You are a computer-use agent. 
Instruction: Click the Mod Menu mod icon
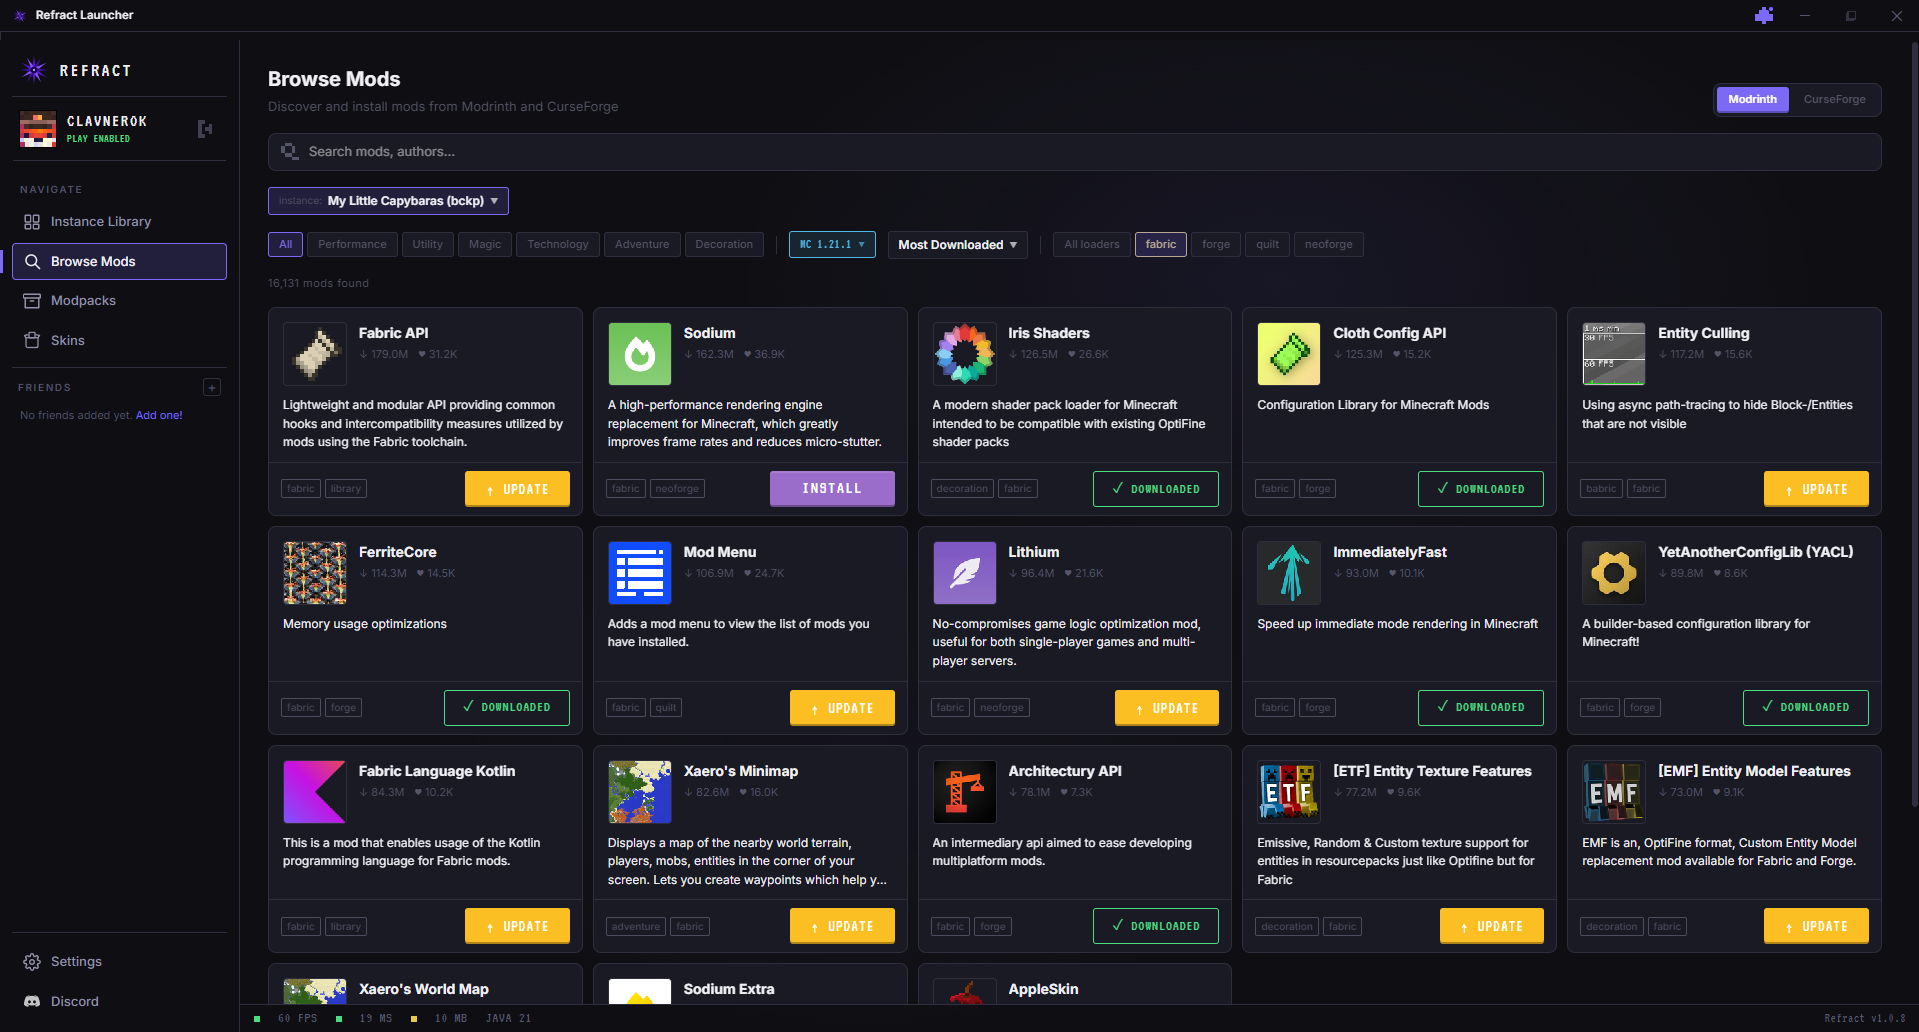pos(640,573)
